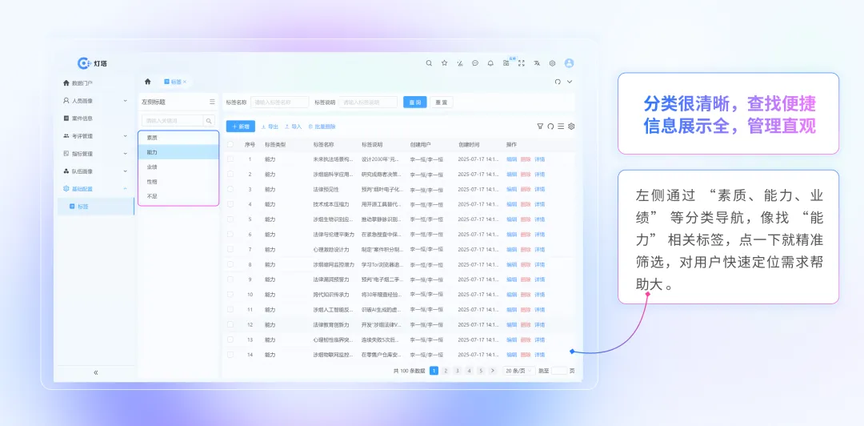Click the 导出 export link
The image size is (864, 426).
pos(270,127)
